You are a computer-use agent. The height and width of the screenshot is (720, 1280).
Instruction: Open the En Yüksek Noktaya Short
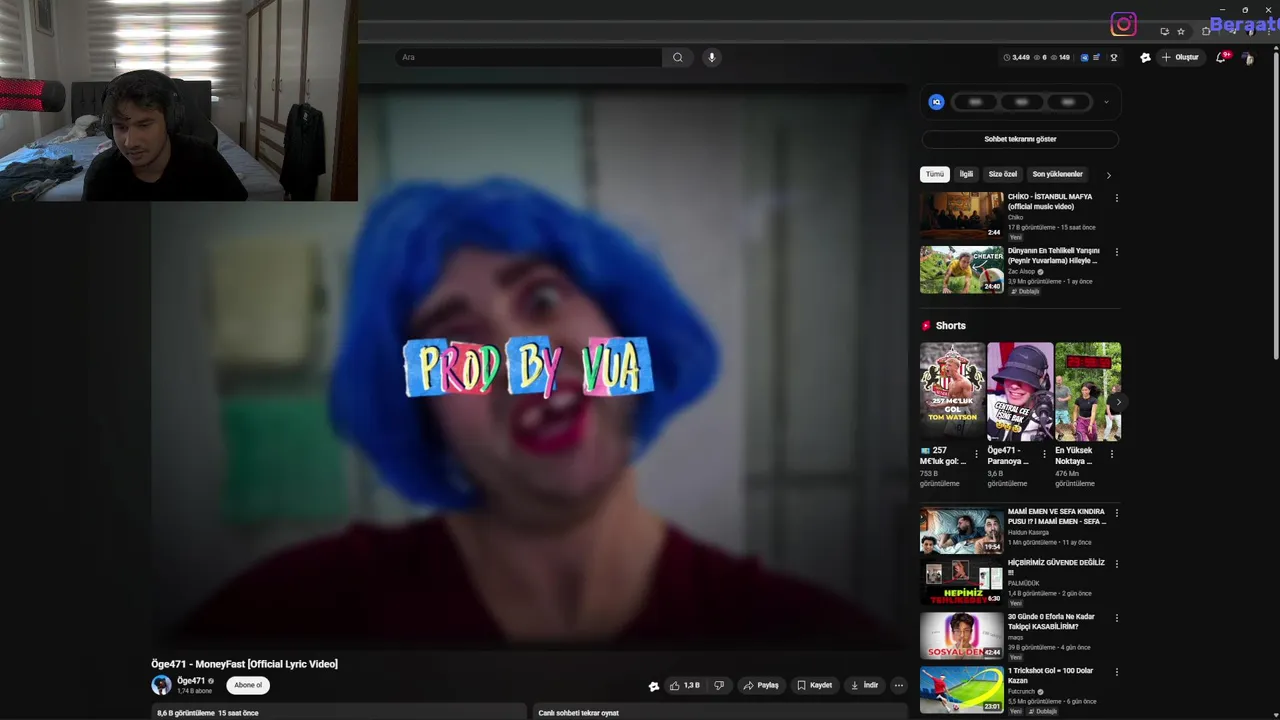(1088, 391)
